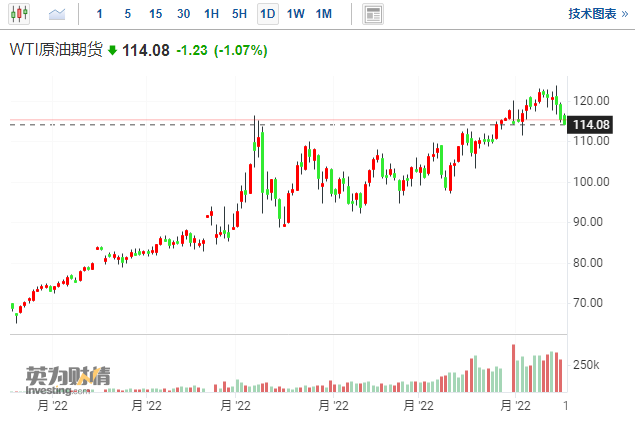Select the 1M monthly interval

[x=324, y=14]
